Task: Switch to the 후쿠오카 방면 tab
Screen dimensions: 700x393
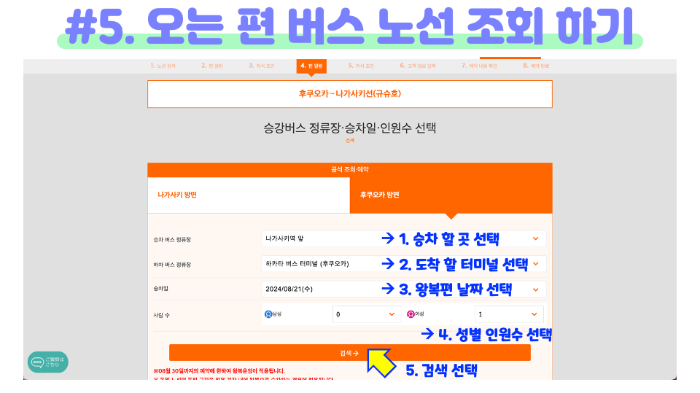Action: [x=451, y=195]
